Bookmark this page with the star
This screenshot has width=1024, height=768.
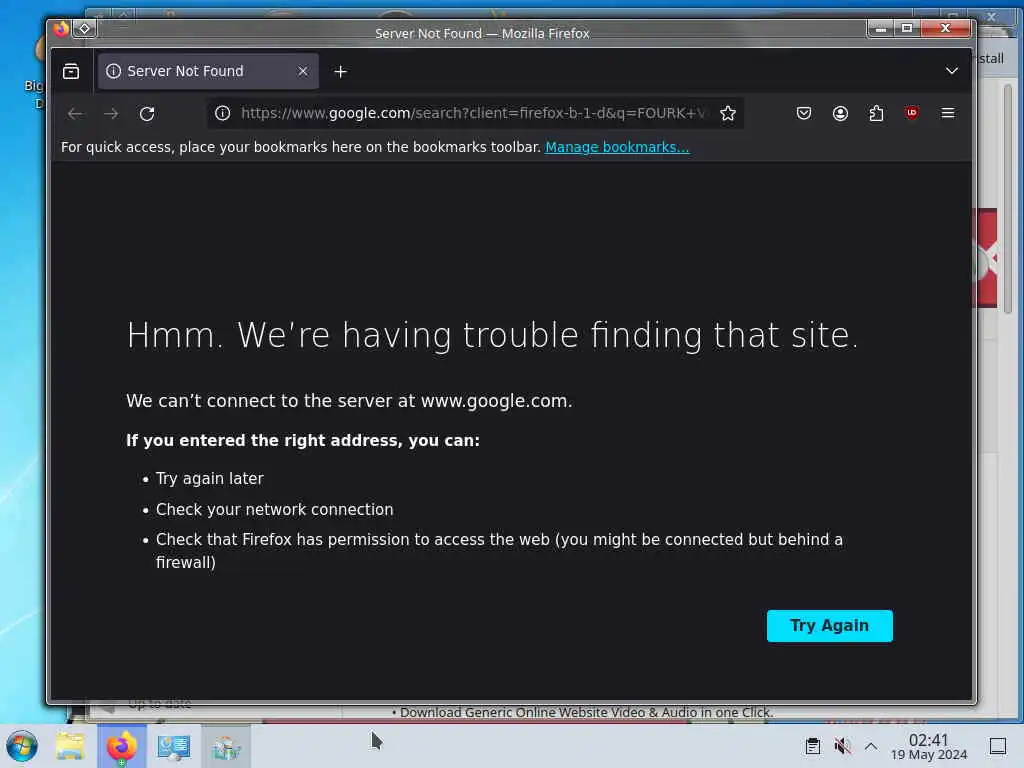[728, 114]
